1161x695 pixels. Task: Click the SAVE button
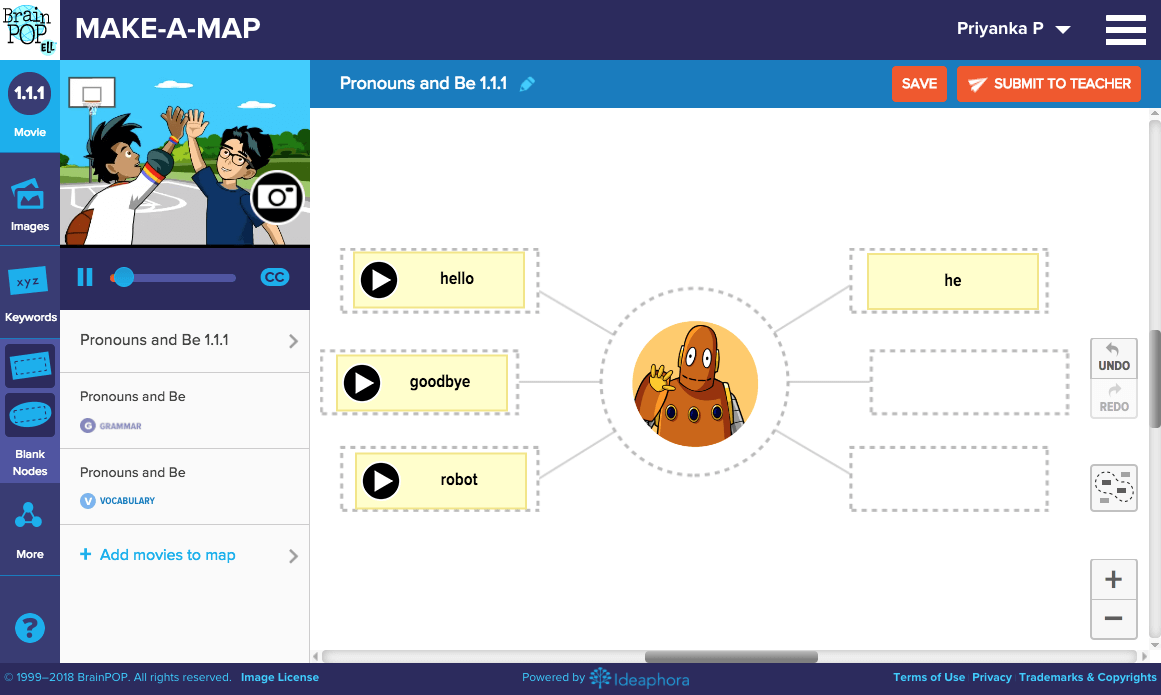coord(919,84)
